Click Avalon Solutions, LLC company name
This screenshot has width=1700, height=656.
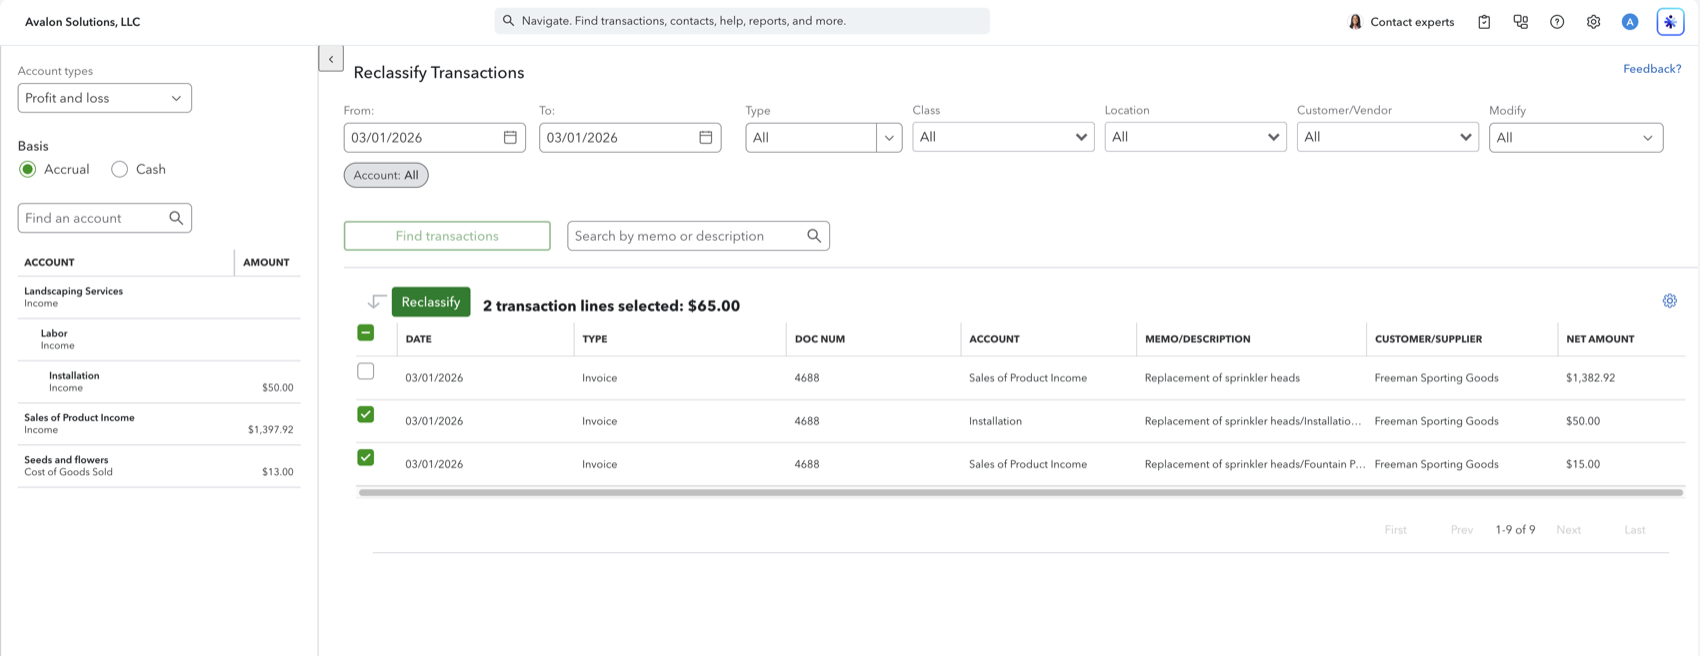[x=82, y=22]
